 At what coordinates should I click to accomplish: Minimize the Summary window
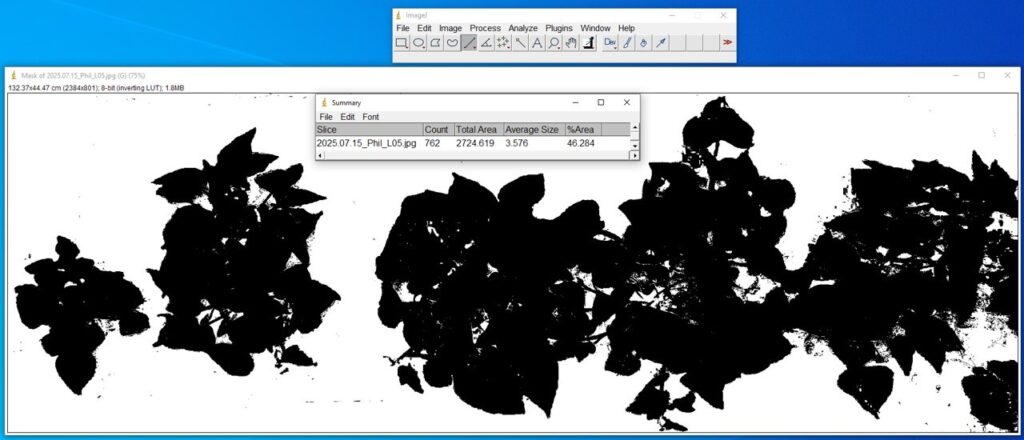click(x=575, y=102)
